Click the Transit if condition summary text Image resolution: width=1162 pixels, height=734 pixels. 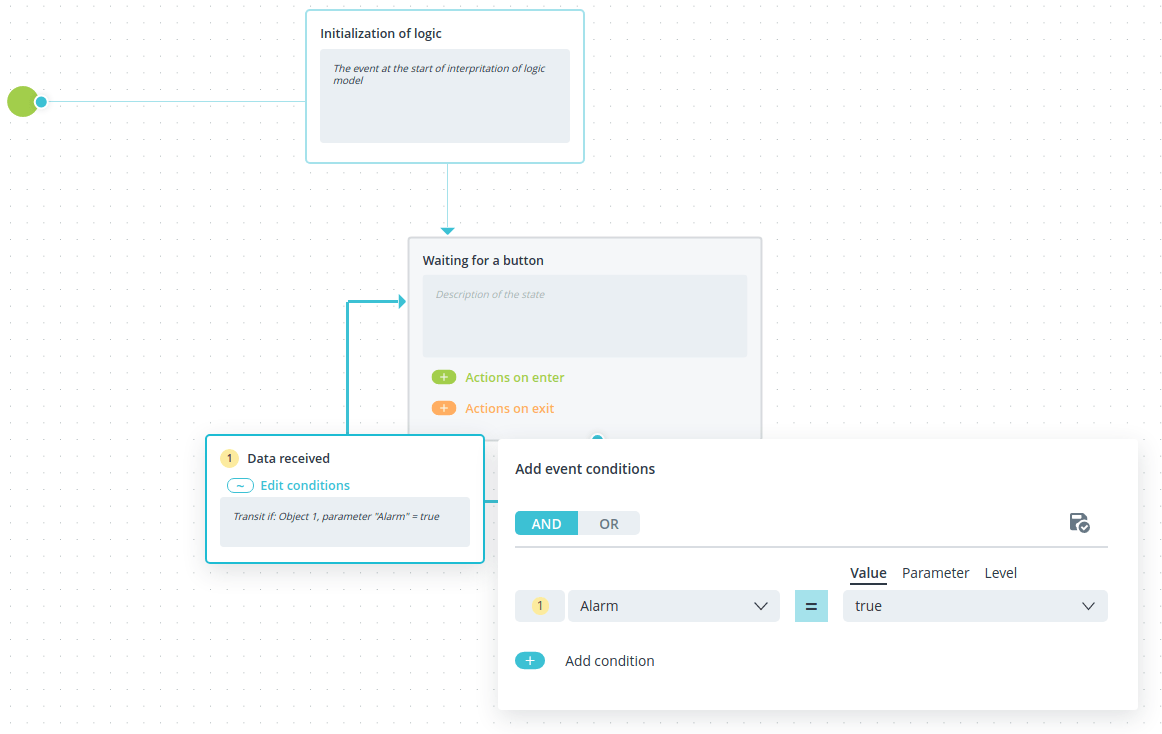(336, 516)
